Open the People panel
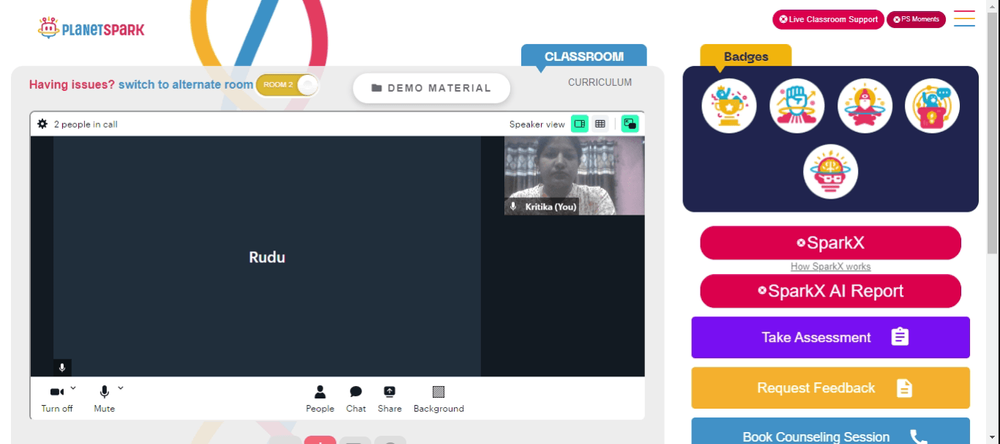The width and height of the screenshot is (1000, 444). [320, 399]
